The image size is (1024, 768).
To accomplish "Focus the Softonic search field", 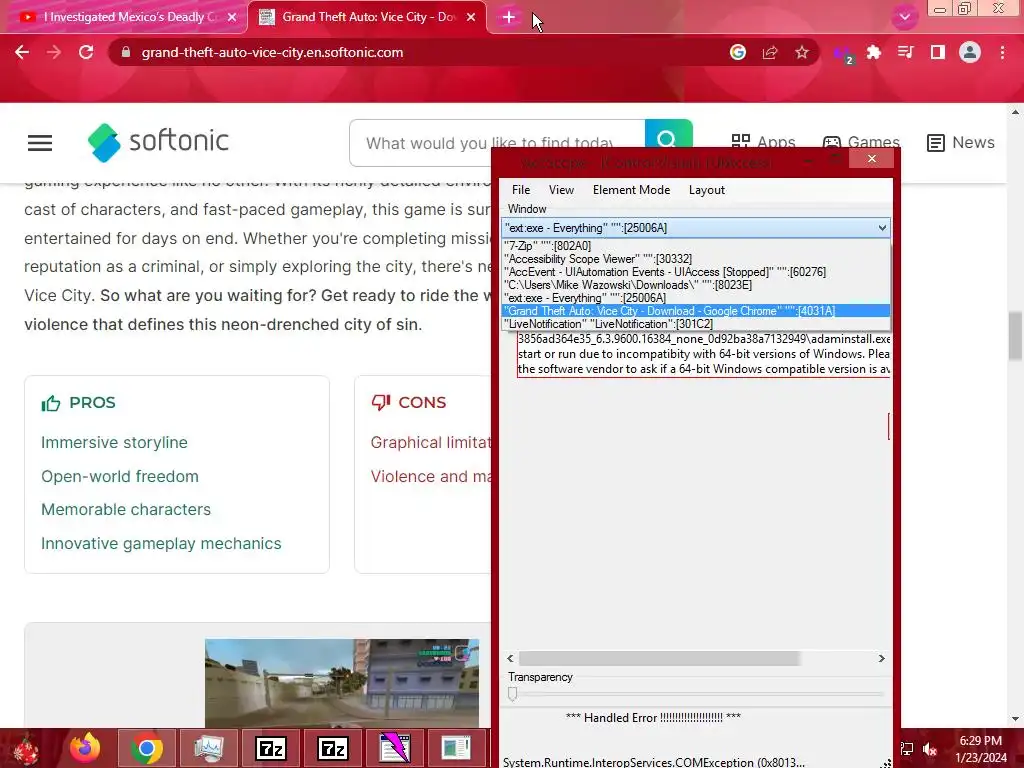I will 496,143.
